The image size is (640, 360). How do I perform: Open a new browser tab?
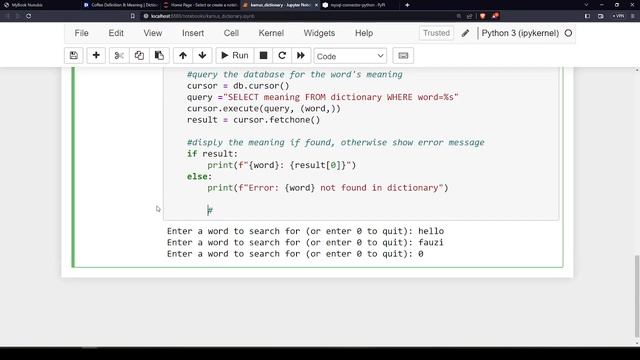(407, 5)
